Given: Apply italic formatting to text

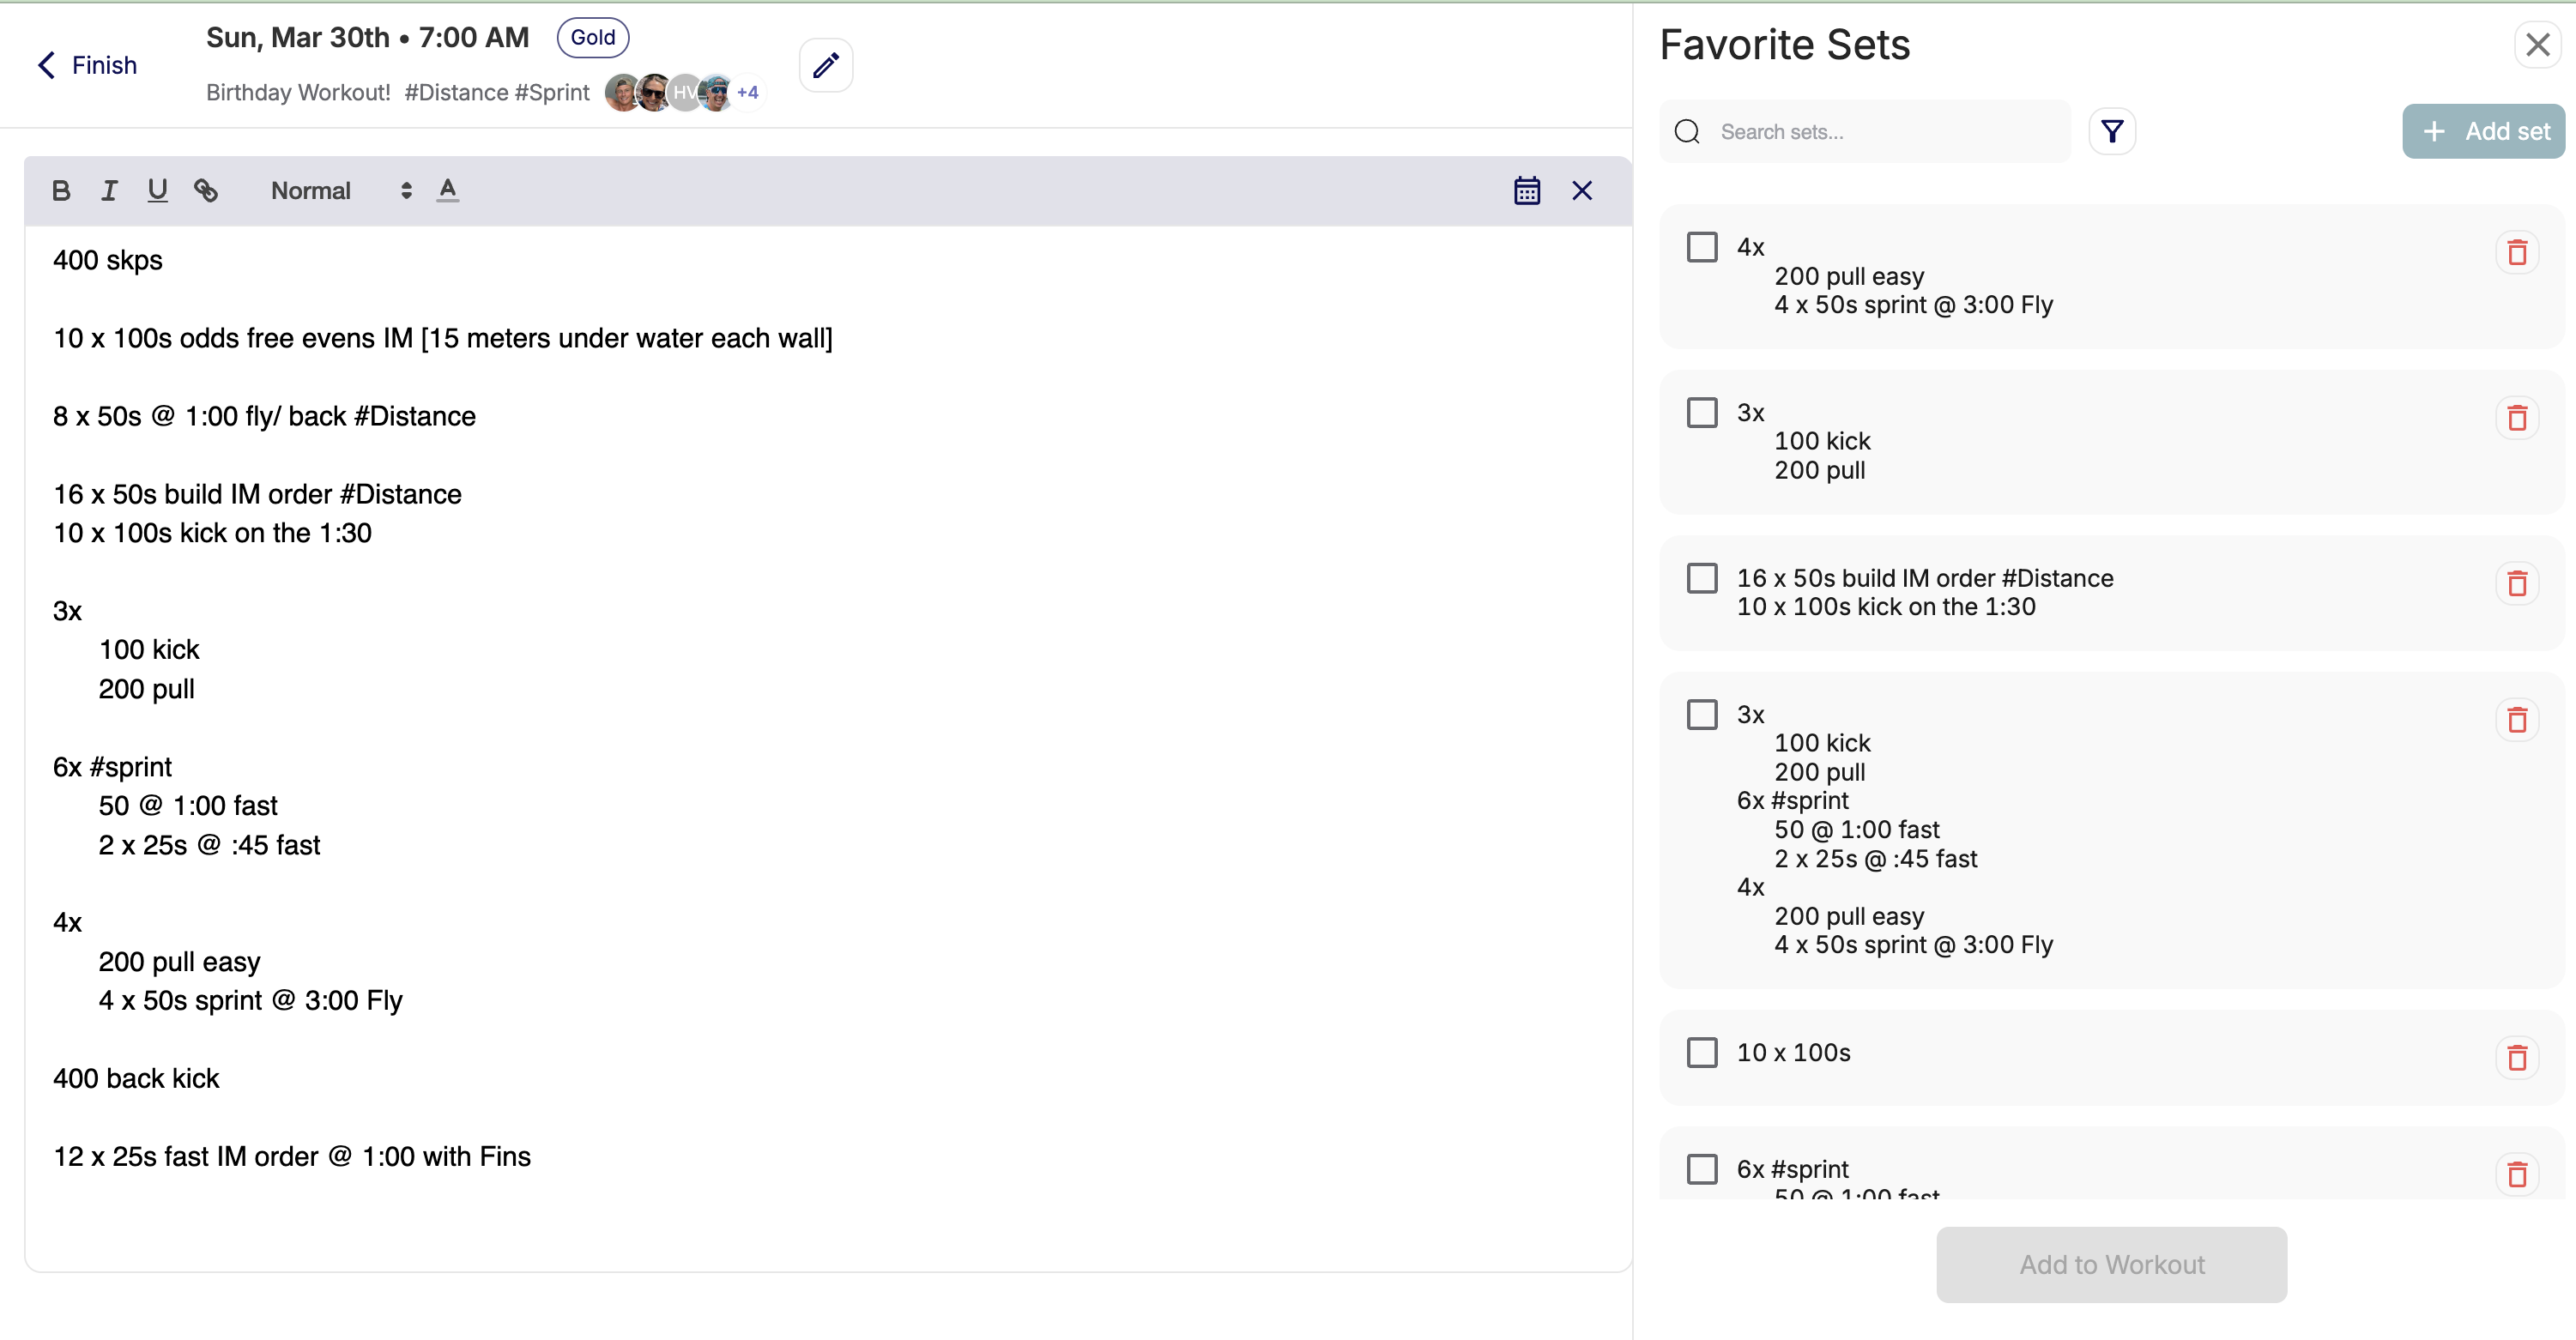Looking at the screenshot, I should 109,191.
